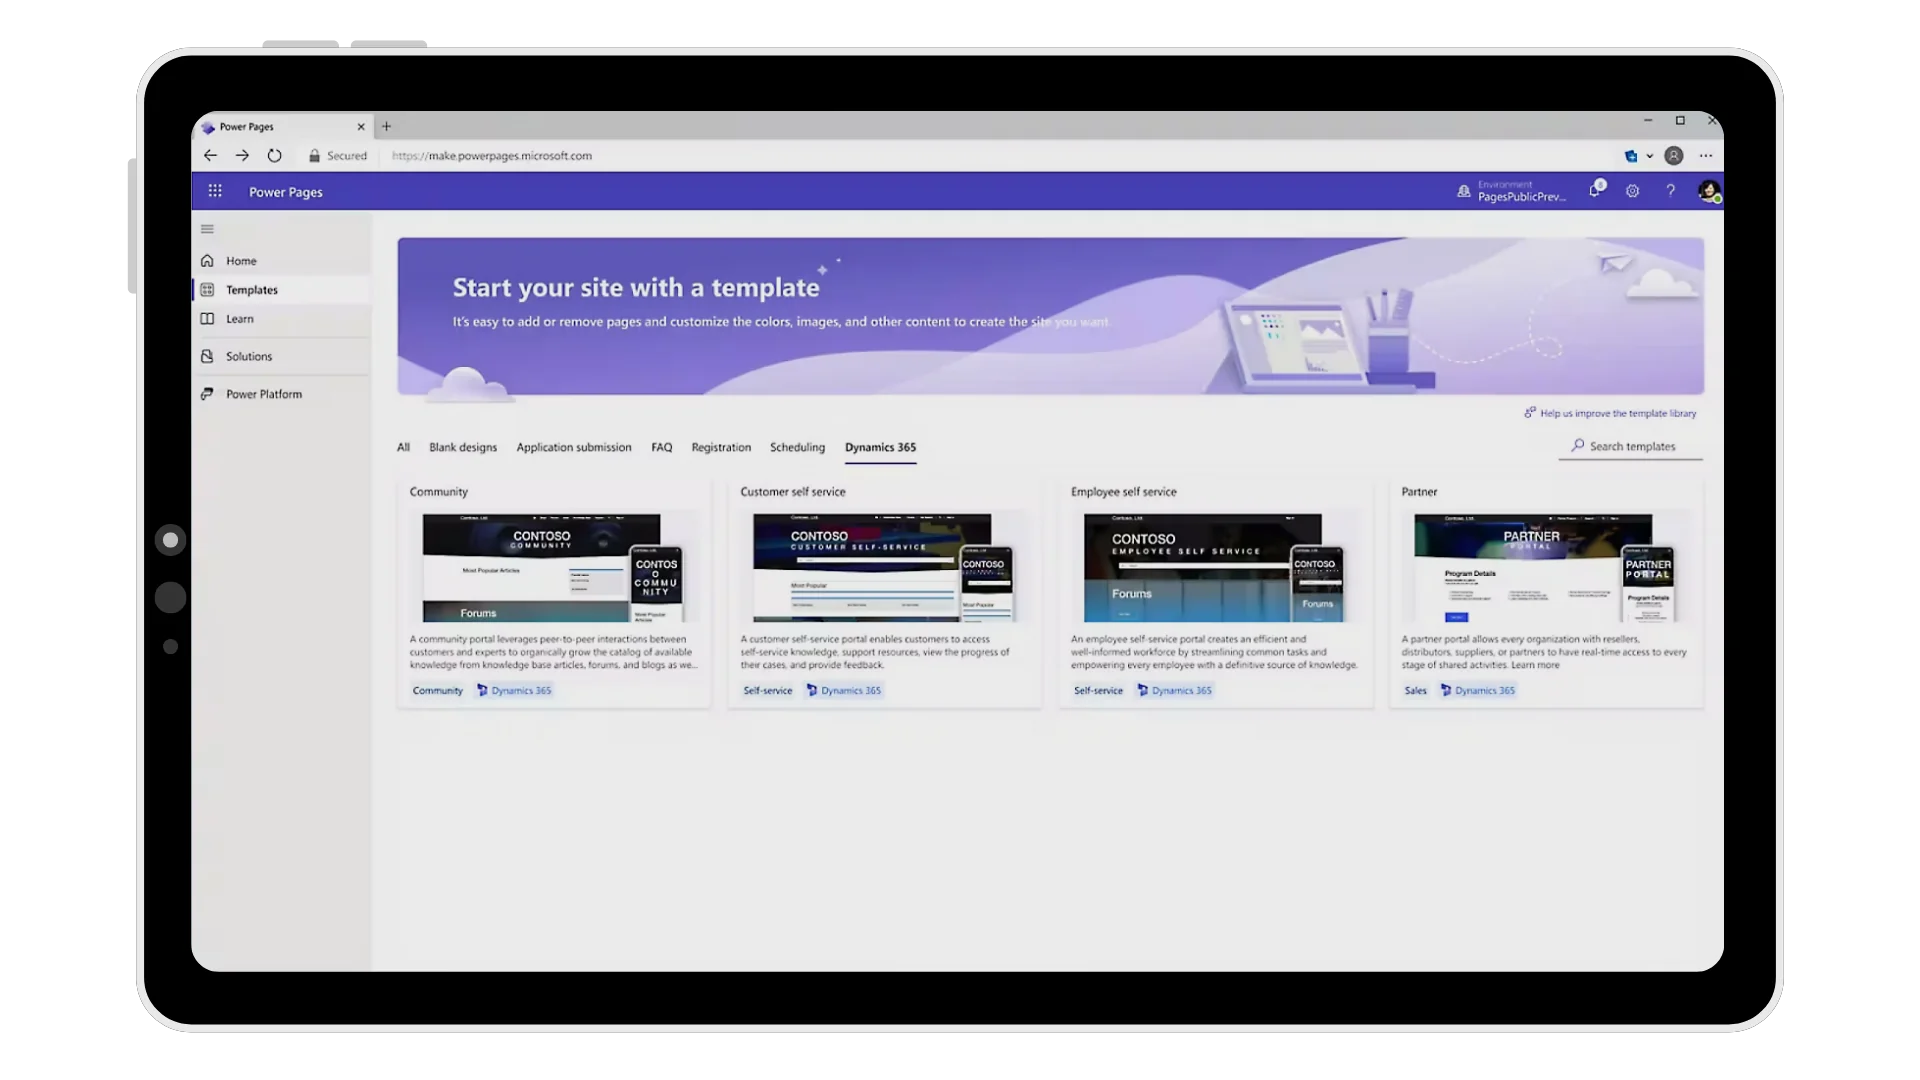Click the Partner card title
This screenshot has height=1080, width=1920.
(x=1419, y=492)
